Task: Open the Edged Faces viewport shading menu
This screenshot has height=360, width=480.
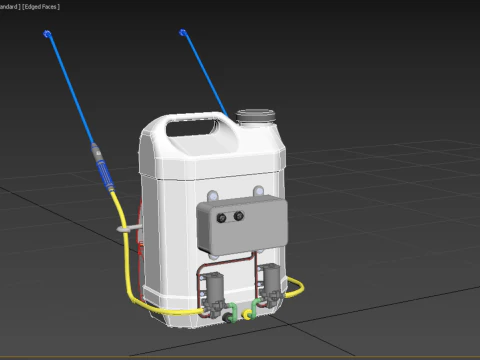Action: click(41, 7)
